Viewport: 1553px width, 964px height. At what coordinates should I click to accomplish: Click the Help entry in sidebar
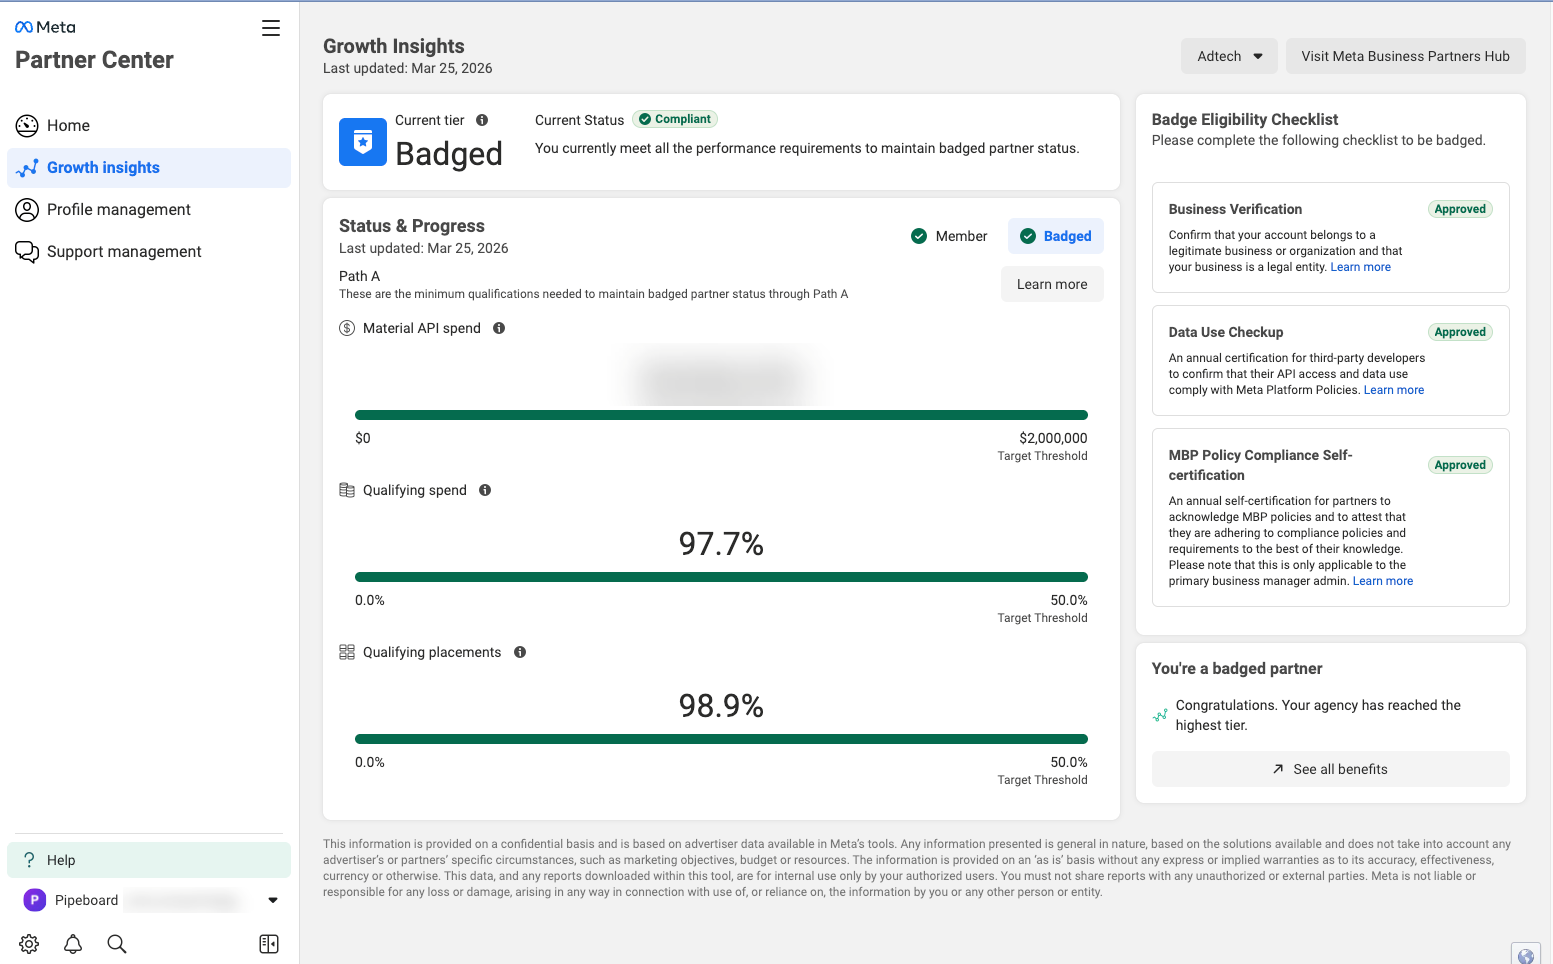60,860
